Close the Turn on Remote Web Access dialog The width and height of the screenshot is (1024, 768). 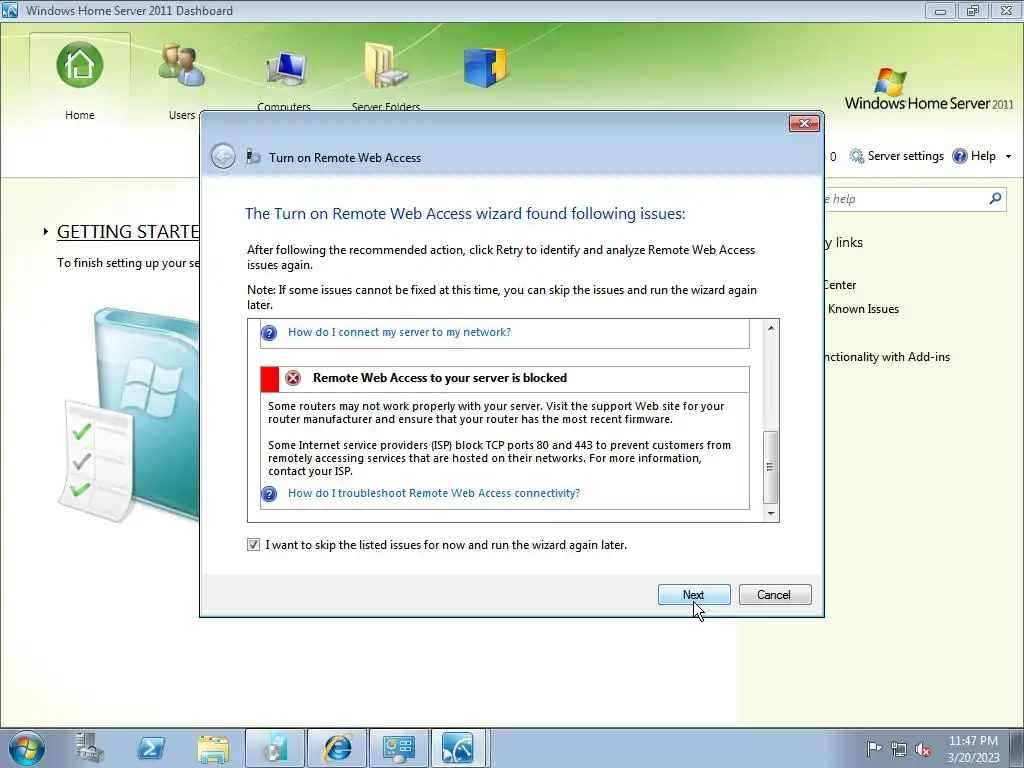coord(804,123)
